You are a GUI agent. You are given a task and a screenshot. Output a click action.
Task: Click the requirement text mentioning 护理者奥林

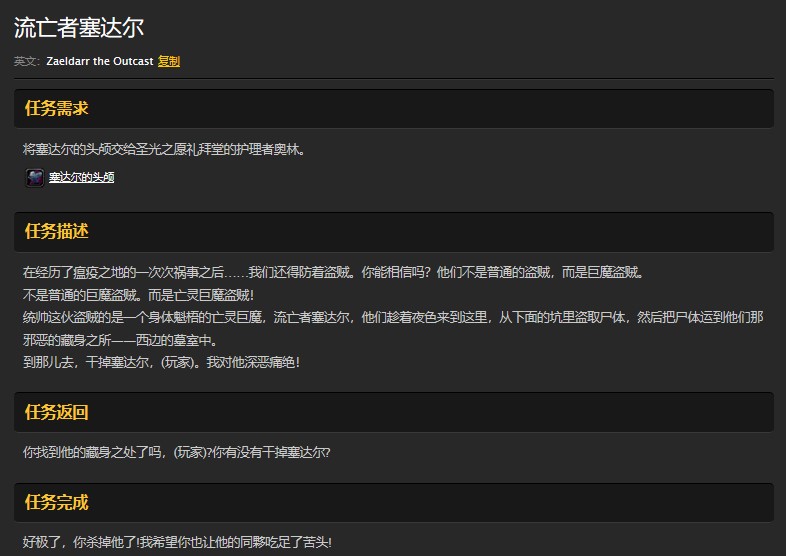[x=164, y=150]
